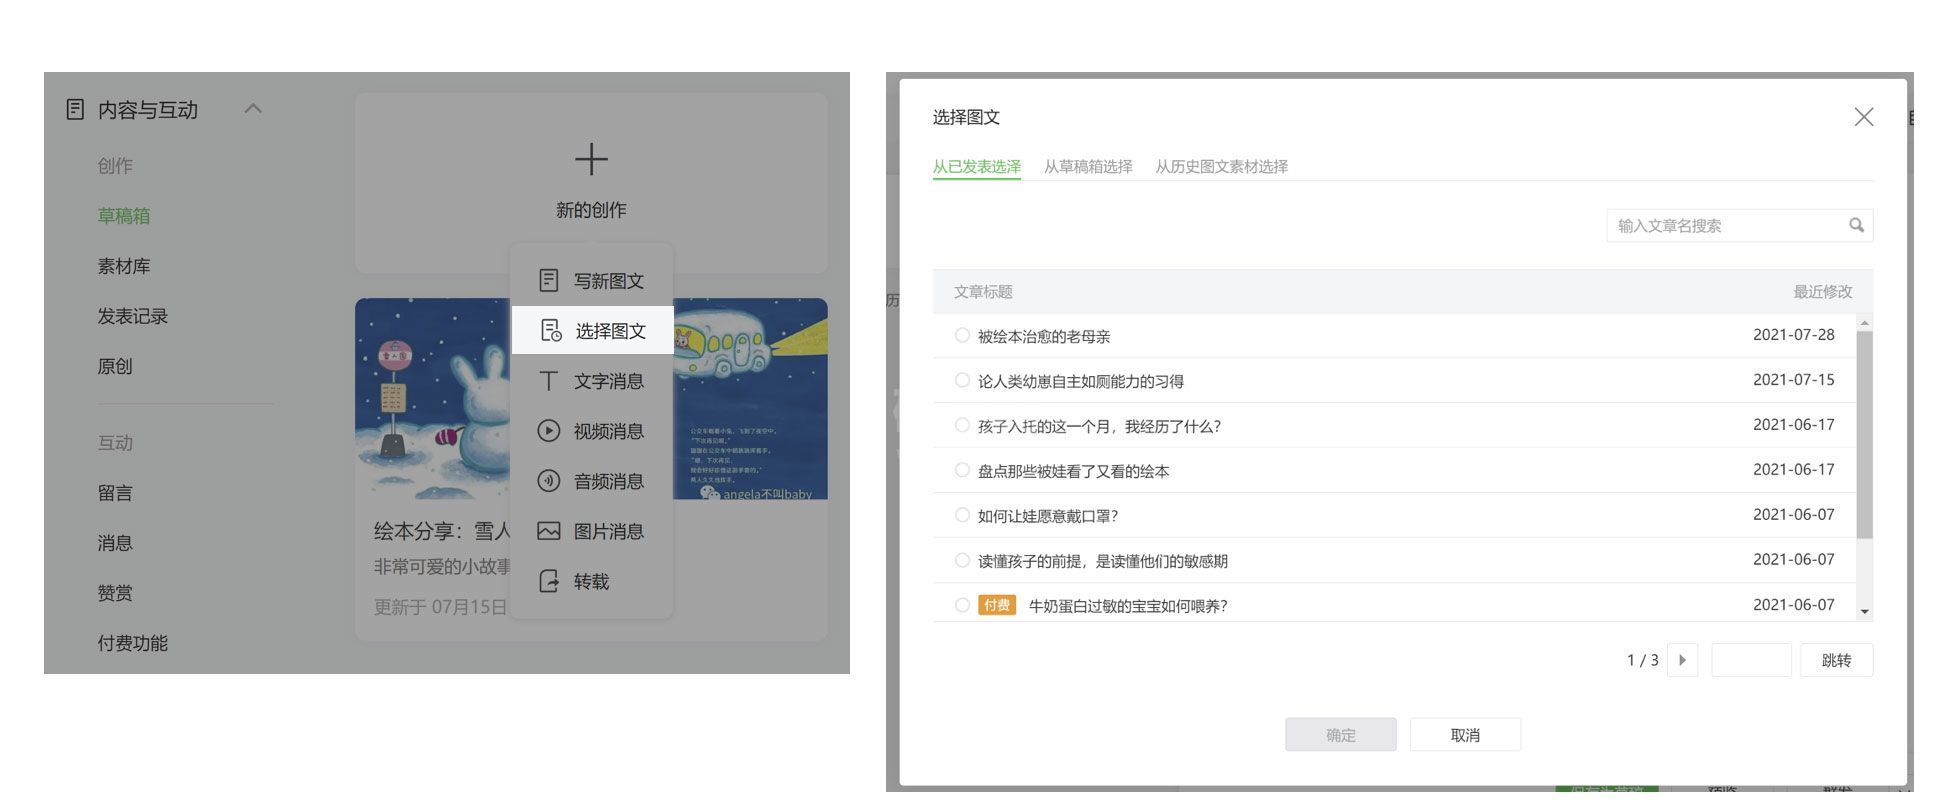Choose 音频消息 from the creation menu
Screen dimensions: 1936x812
click(x=591, y=481)
